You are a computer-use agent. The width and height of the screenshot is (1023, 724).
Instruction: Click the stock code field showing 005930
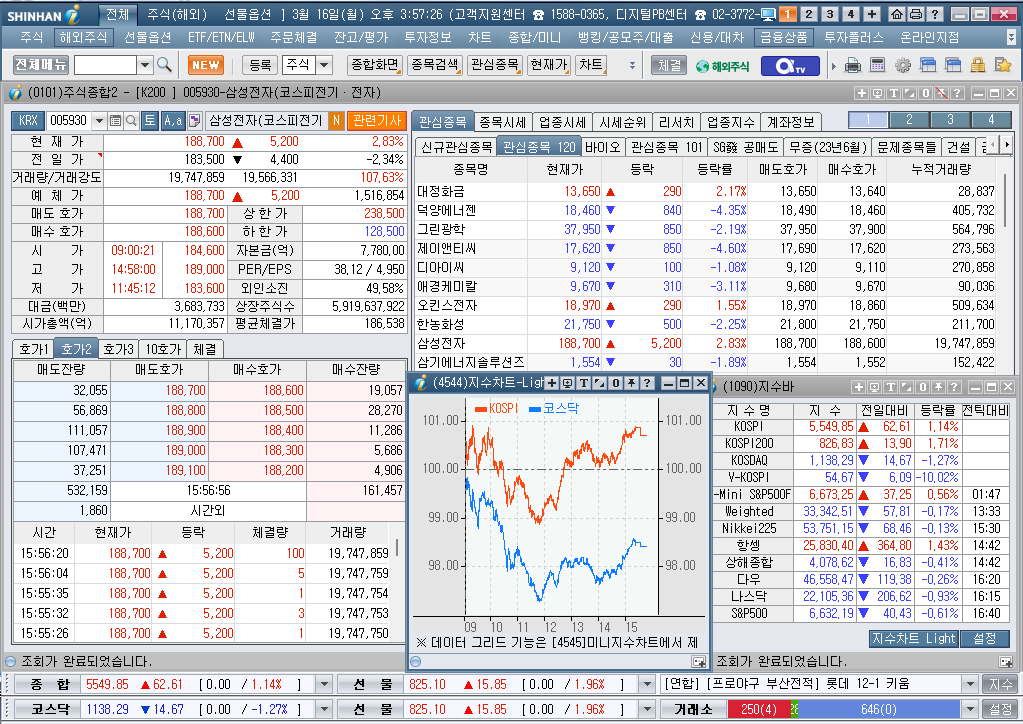pos(69,121)
